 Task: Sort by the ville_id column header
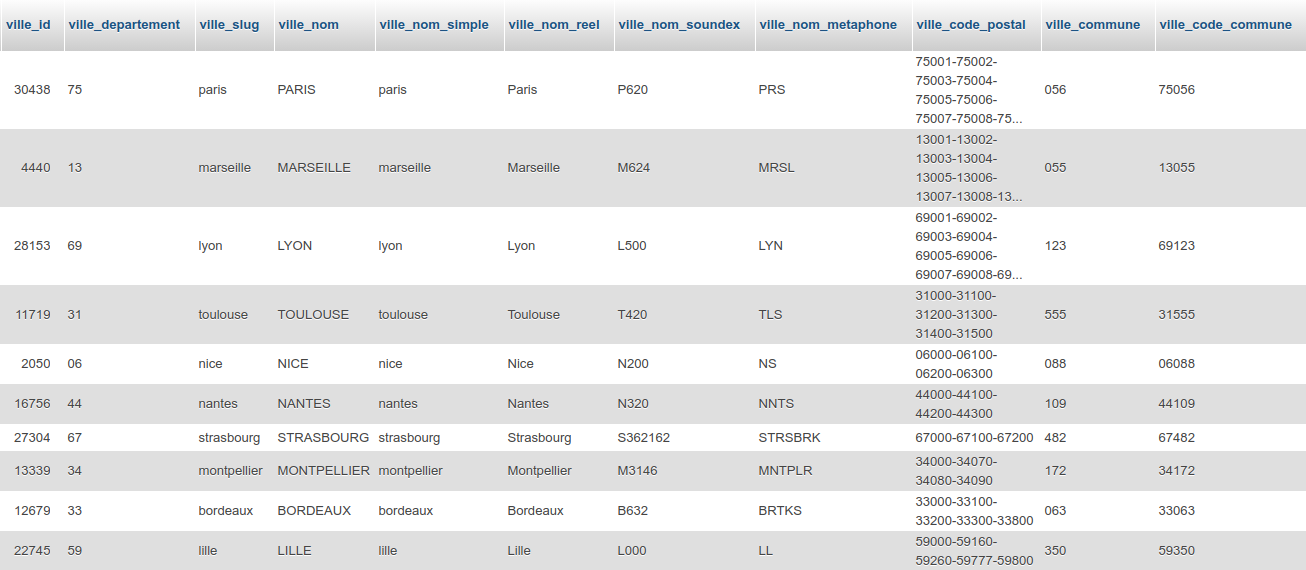pyautogui.click(x=29, y=24)
